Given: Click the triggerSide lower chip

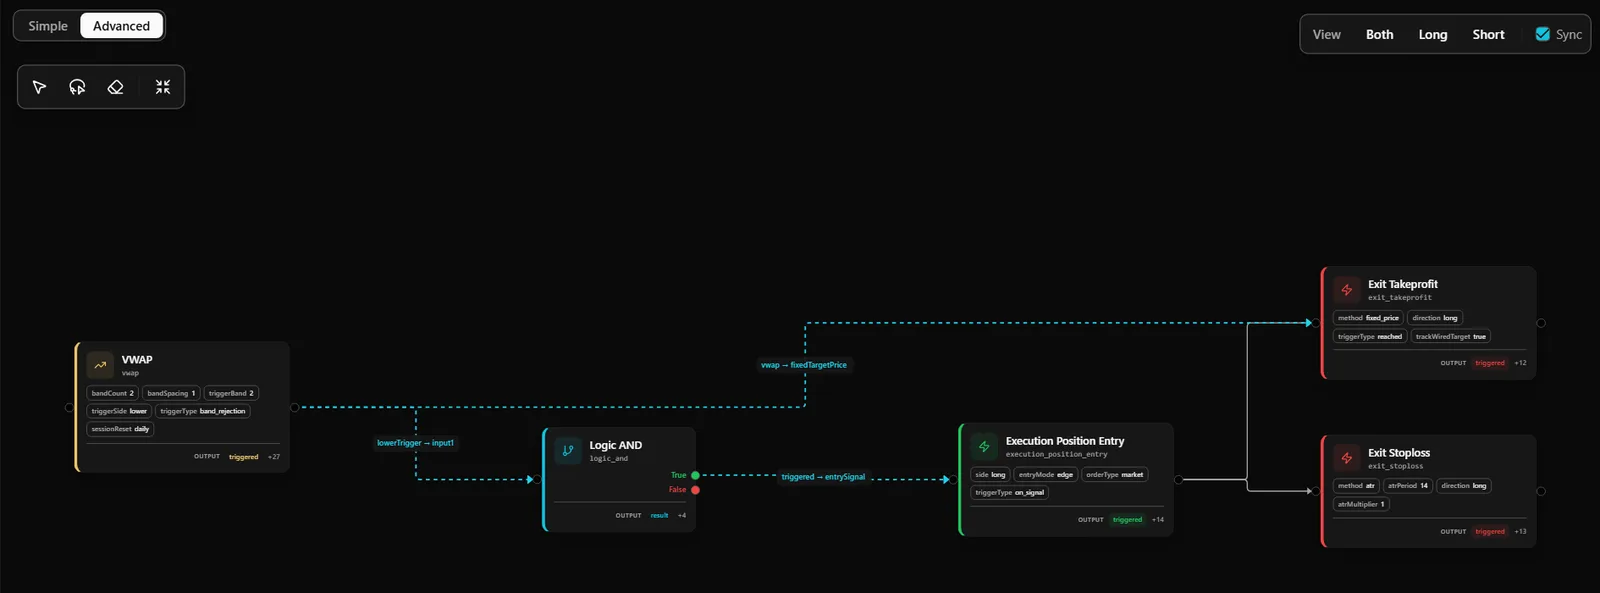Looking at the screenshot, I should pos(119,411).
